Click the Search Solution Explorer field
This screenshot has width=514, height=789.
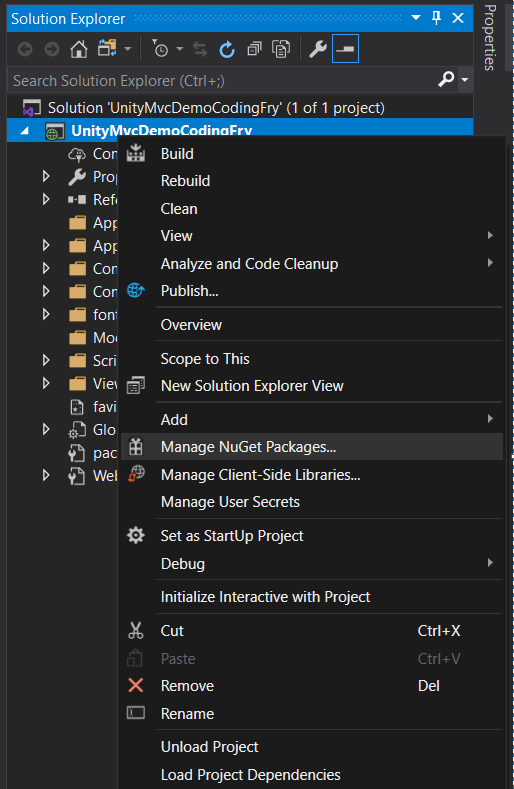click(x=222, y=81)
